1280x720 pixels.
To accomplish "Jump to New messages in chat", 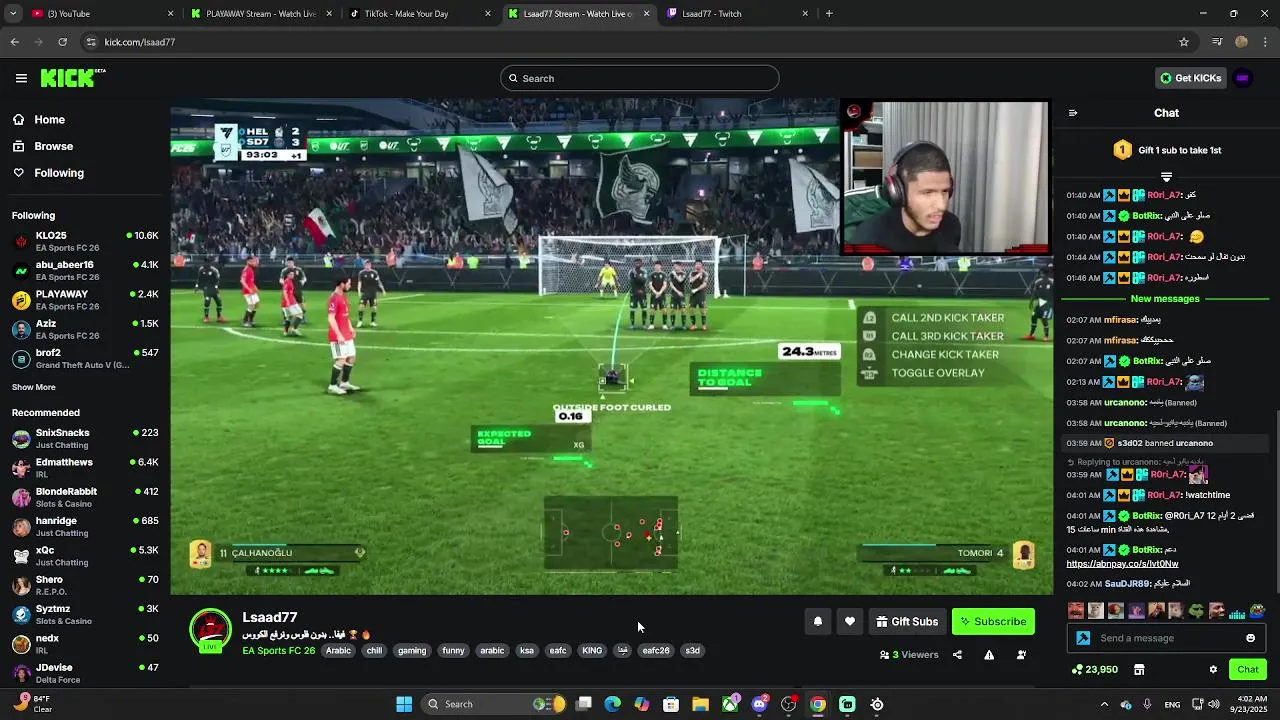I will click(x=1165, y=299).
